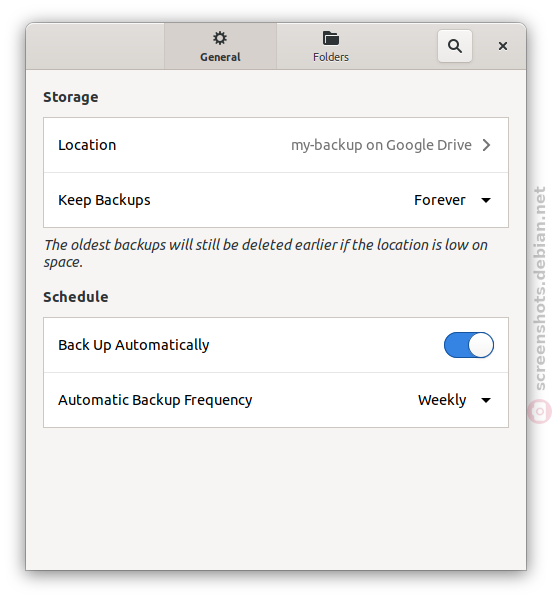552x599 pixels.
Task: Click the Schedule section heading
Action: click(76, 297)
